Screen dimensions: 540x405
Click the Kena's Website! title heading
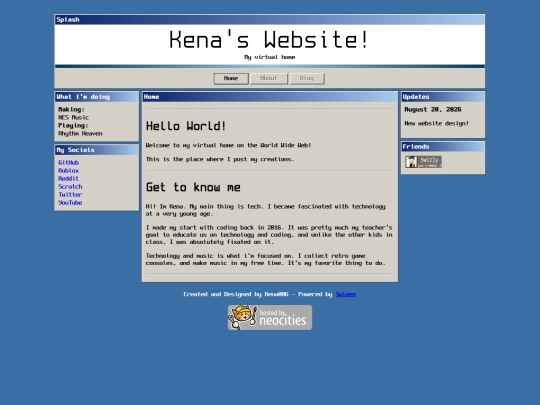(x=270, y=40)
